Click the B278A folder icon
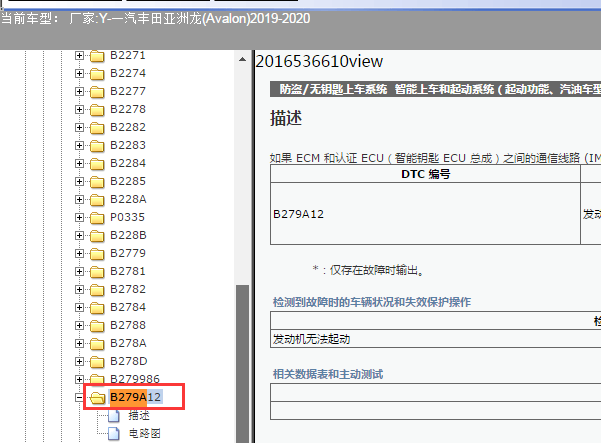The height and width of the screenshot is (443, 601). pyautogui.click(x=97, y=344)
